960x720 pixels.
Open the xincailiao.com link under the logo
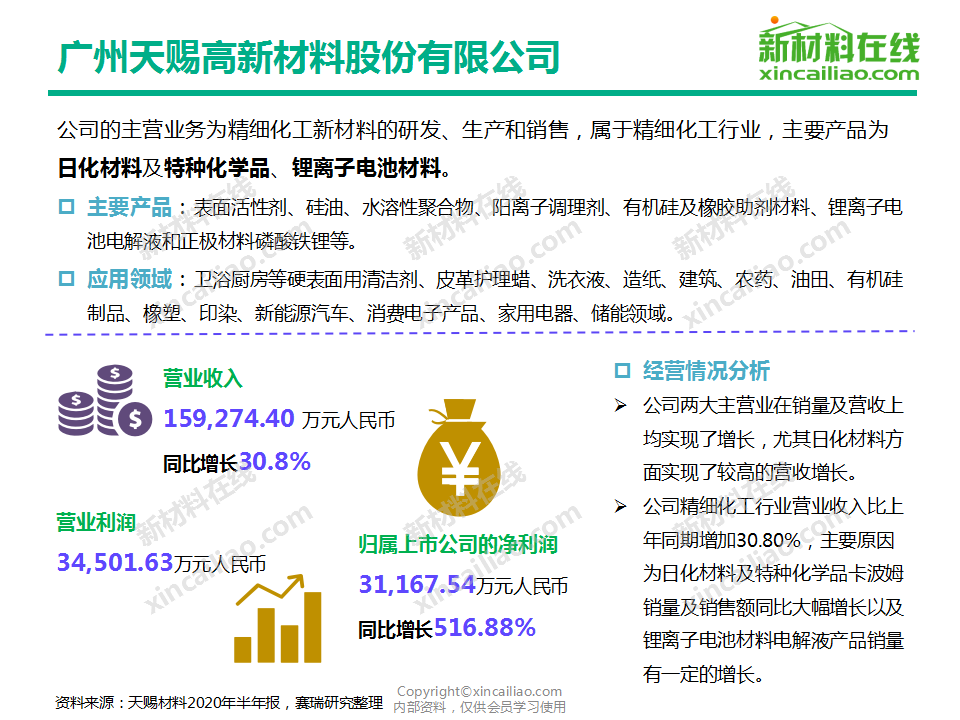(x=839, y=73)
